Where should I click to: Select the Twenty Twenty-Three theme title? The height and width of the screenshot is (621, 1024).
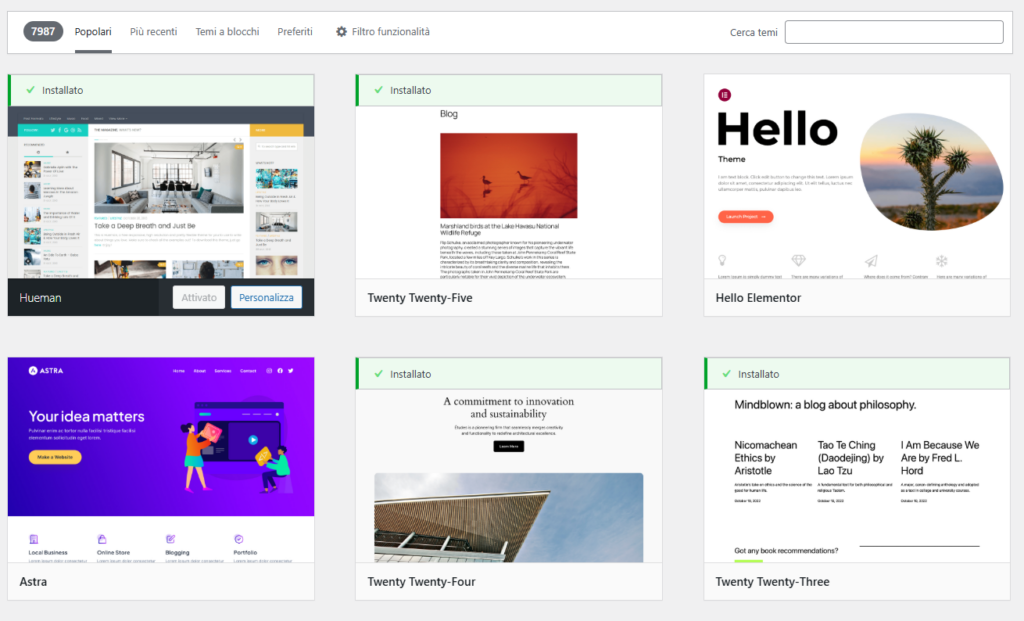click(772, 581)
